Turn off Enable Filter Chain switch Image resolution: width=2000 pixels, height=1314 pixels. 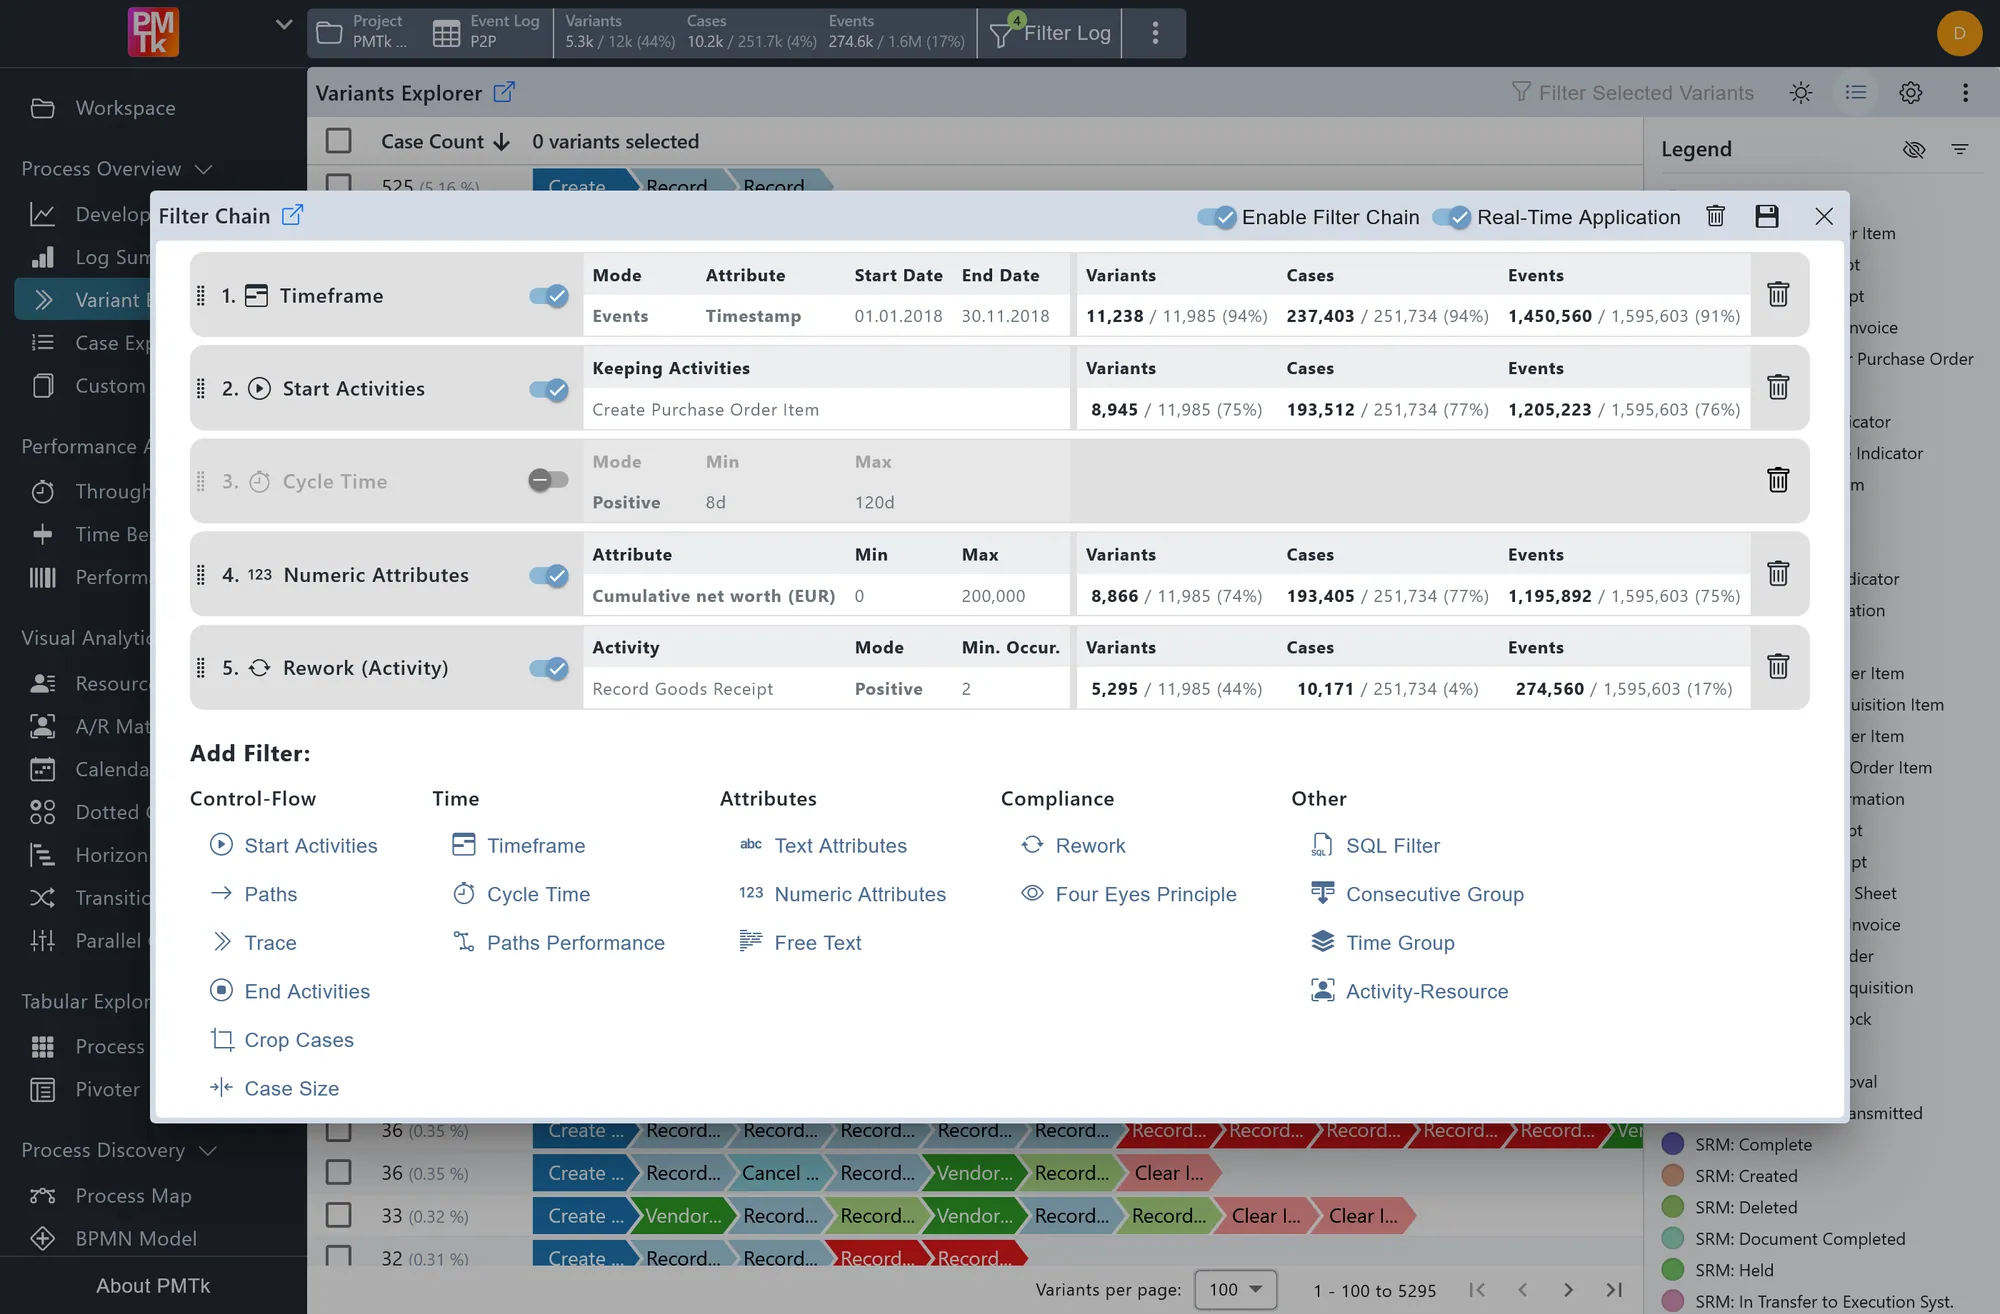tap(1217, 217)
